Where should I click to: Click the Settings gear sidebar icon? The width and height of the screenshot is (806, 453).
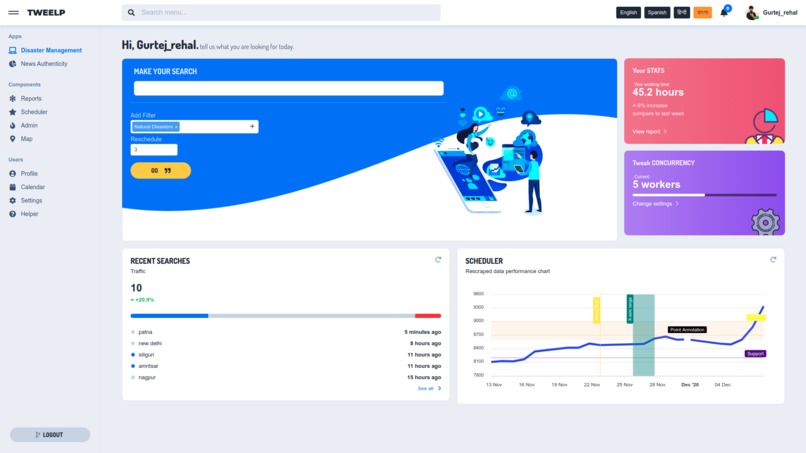tap(12, 201)
